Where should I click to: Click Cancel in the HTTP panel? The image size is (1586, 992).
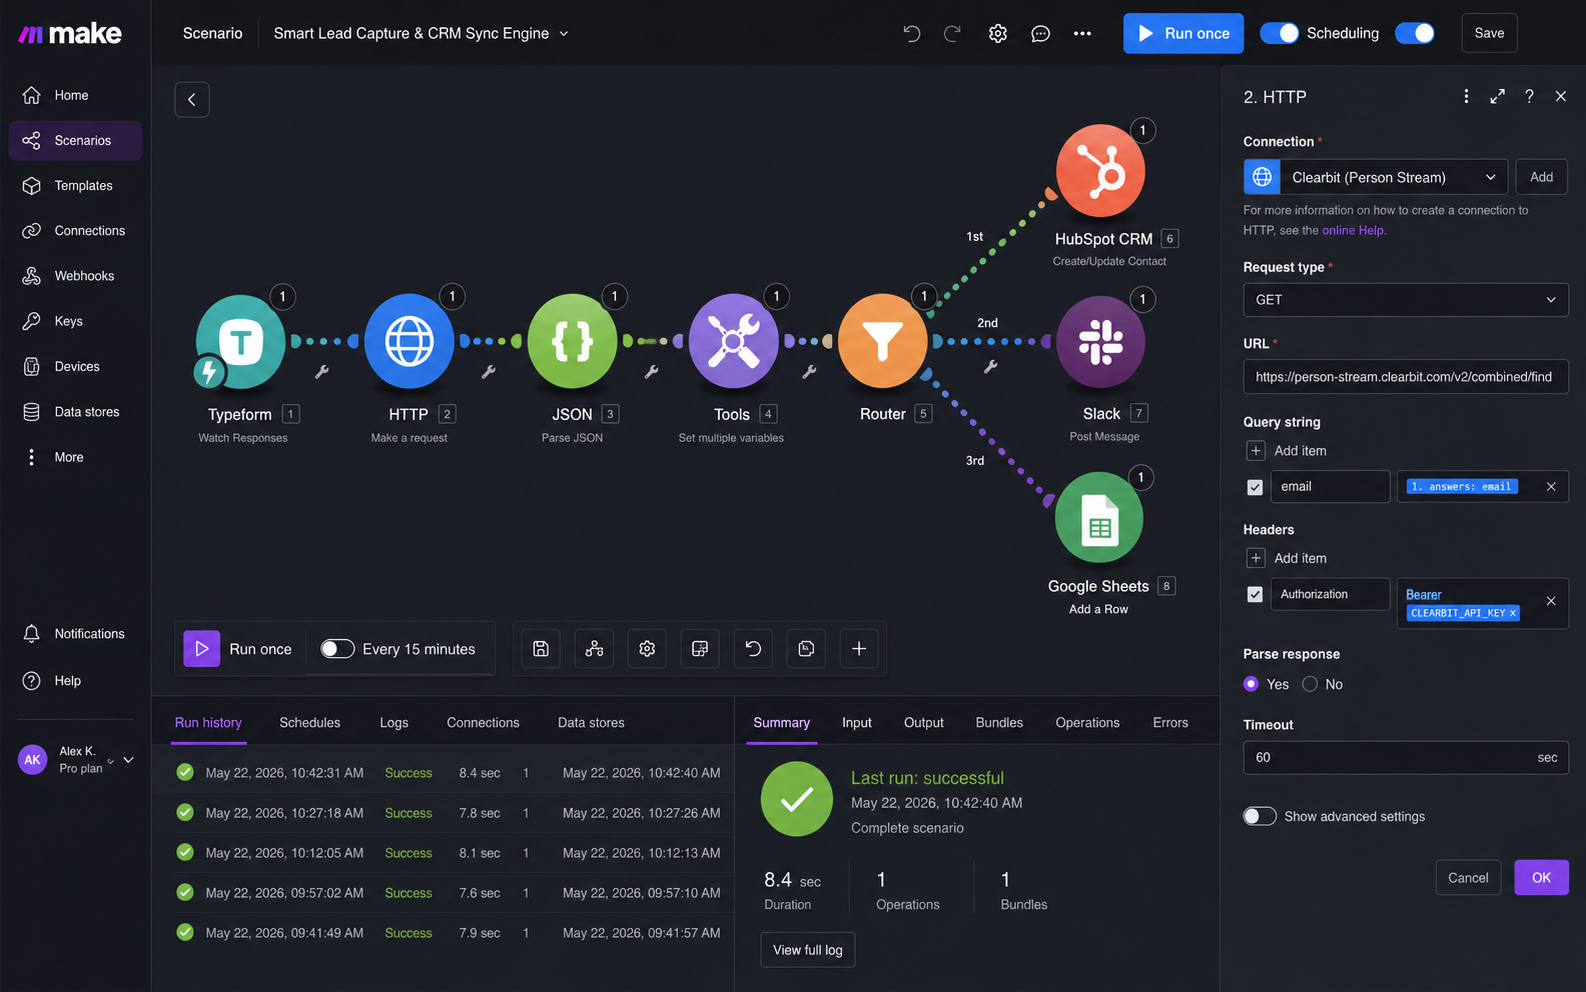tap(1468, 878)
